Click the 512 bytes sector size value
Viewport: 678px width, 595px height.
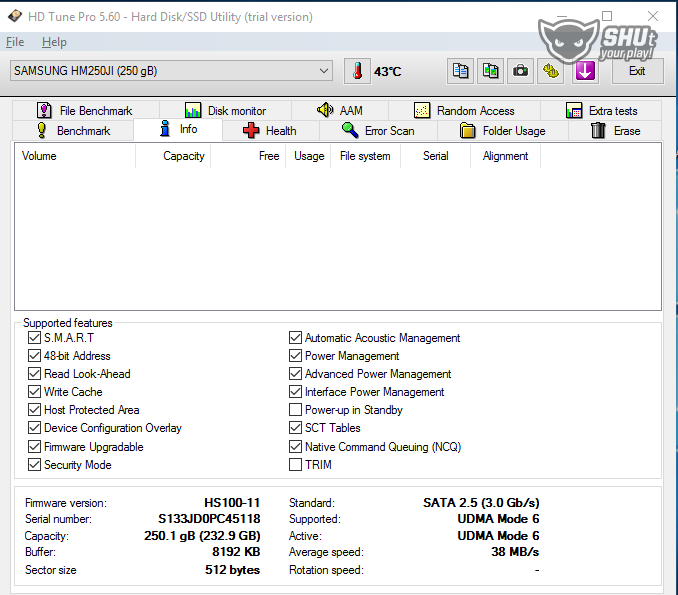[x=233, y=570]
